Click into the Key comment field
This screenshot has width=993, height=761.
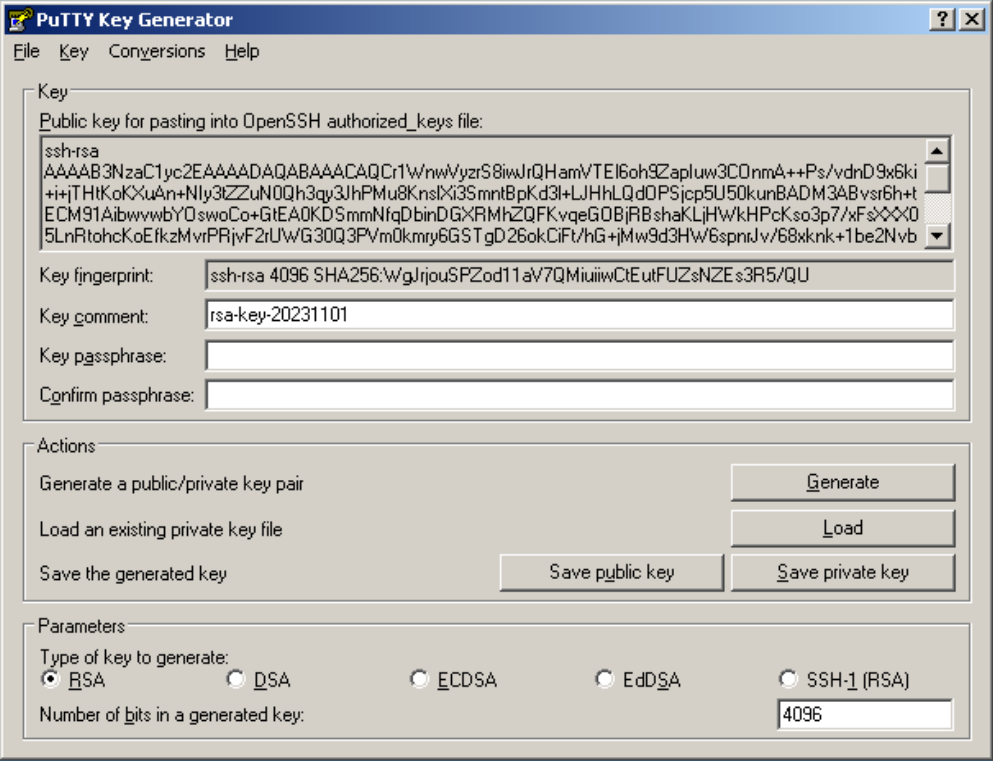pyautogui.click(x=579, y=315)
